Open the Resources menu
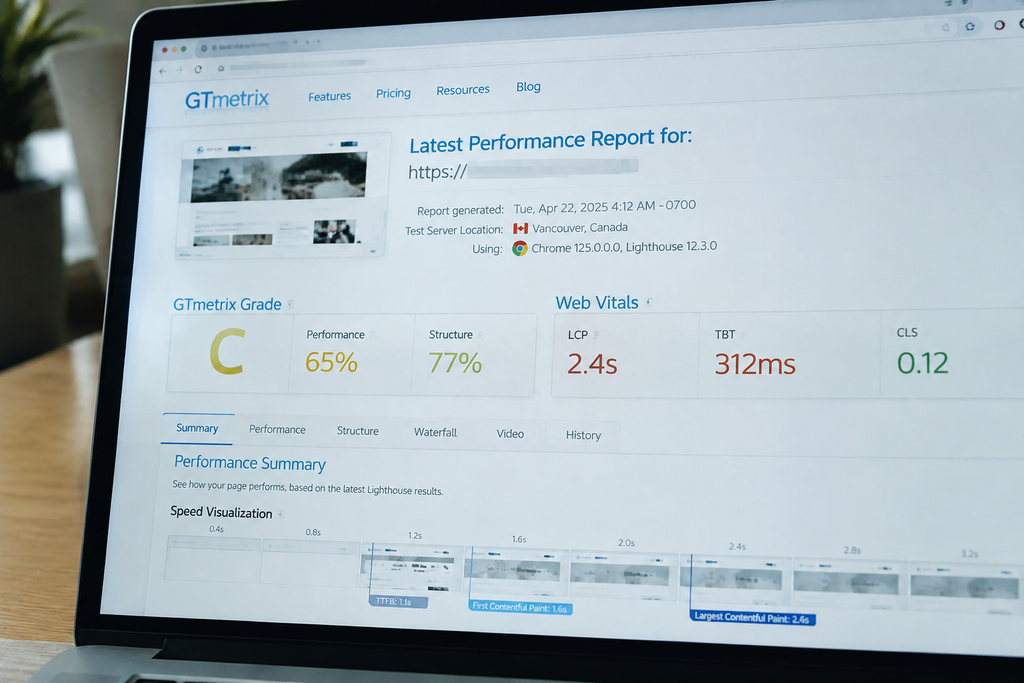The image size is (1024, 683). click(x=463, y=90)
